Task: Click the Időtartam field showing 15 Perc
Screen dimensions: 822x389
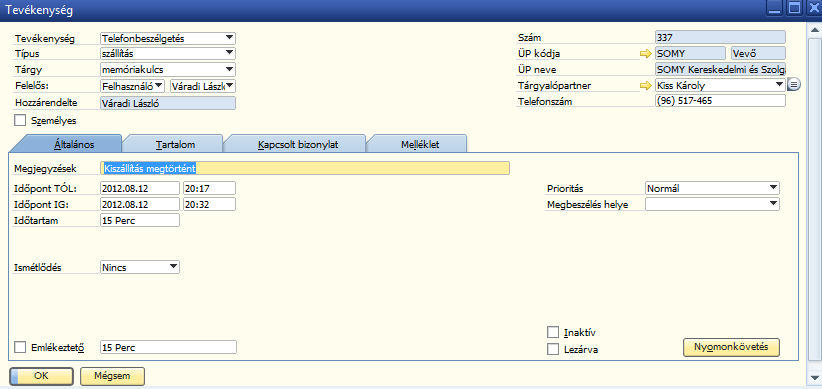Action: click(x=139, y=220)
